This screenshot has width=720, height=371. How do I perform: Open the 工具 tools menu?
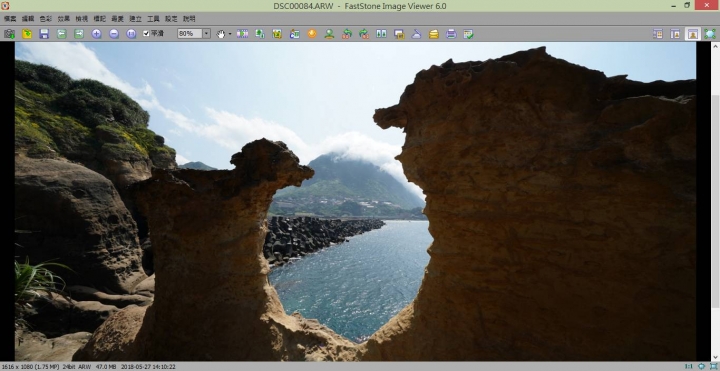(153, 19)
